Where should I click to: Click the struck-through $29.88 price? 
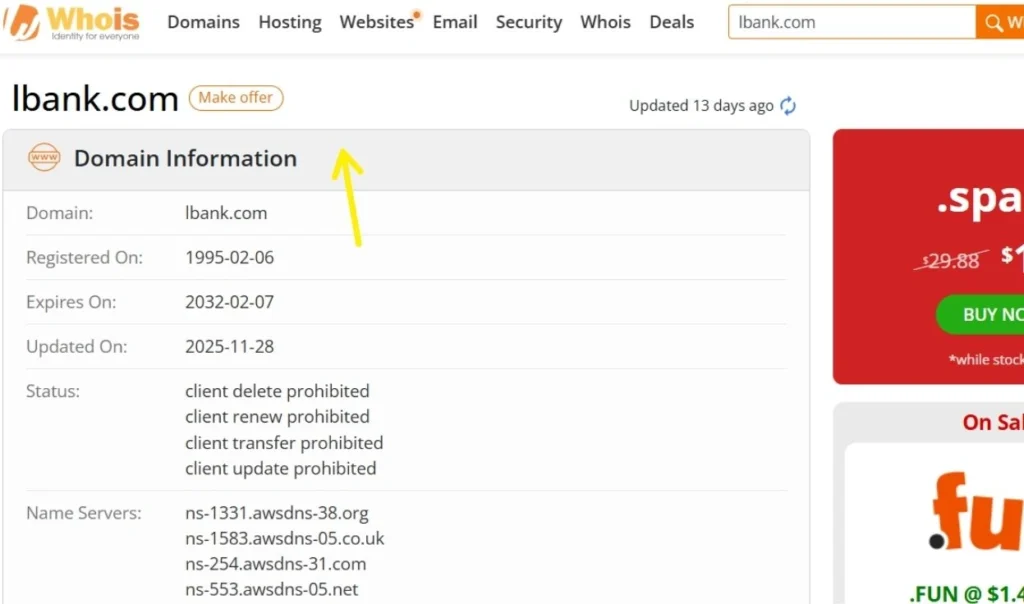pos(950,260)
